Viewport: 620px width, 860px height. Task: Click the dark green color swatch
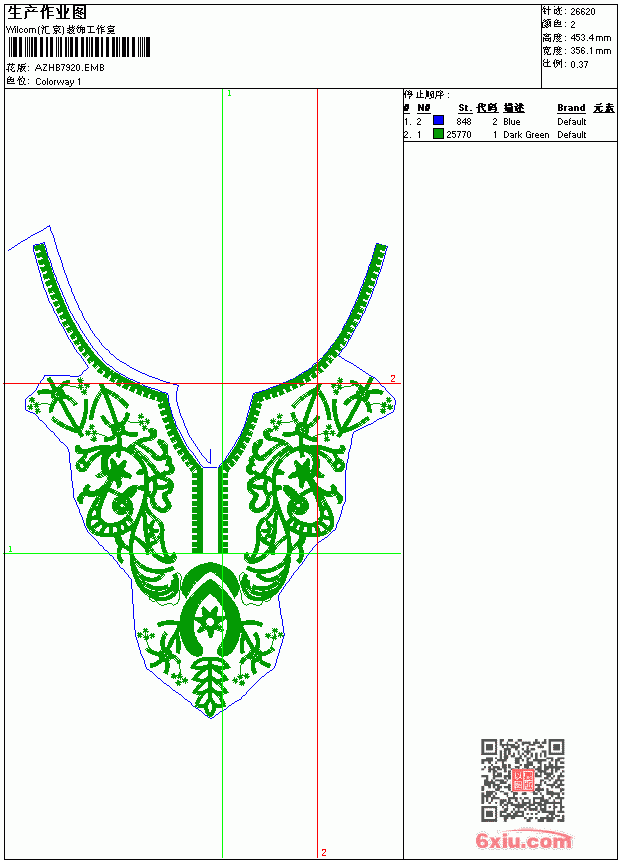(438, 133)
